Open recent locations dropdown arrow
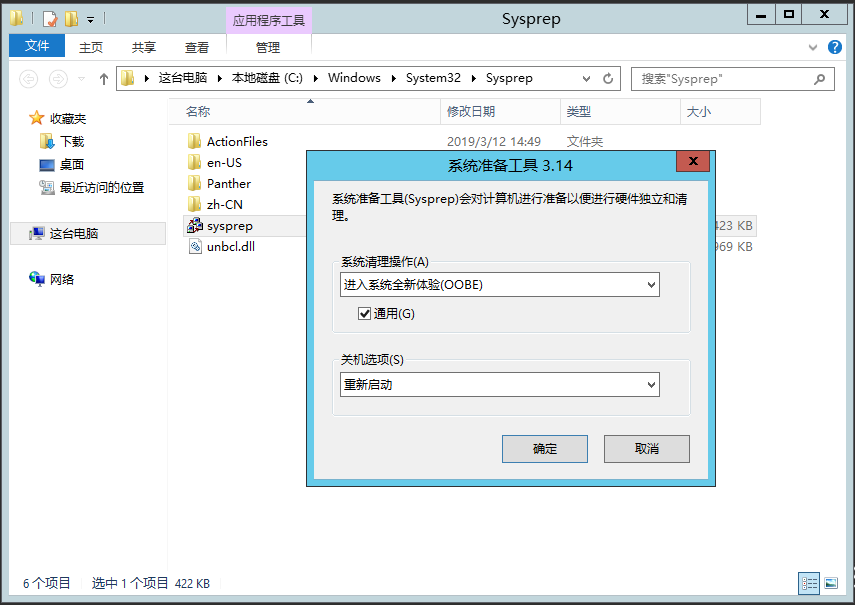 [81, 79]
